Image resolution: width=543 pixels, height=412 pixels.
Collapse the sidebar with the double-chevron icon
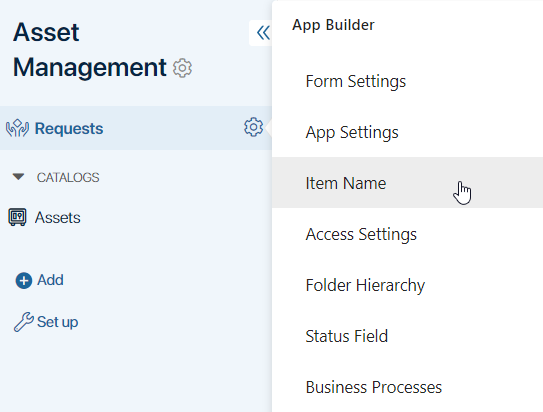point(263,33)
